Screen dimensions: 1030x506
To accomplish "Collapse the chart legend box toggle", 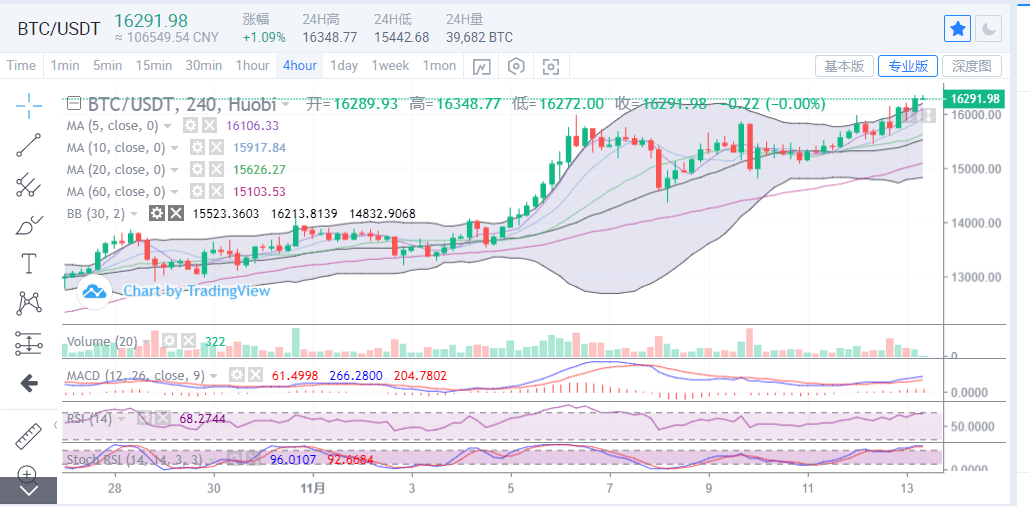I will tap(74, 104).
